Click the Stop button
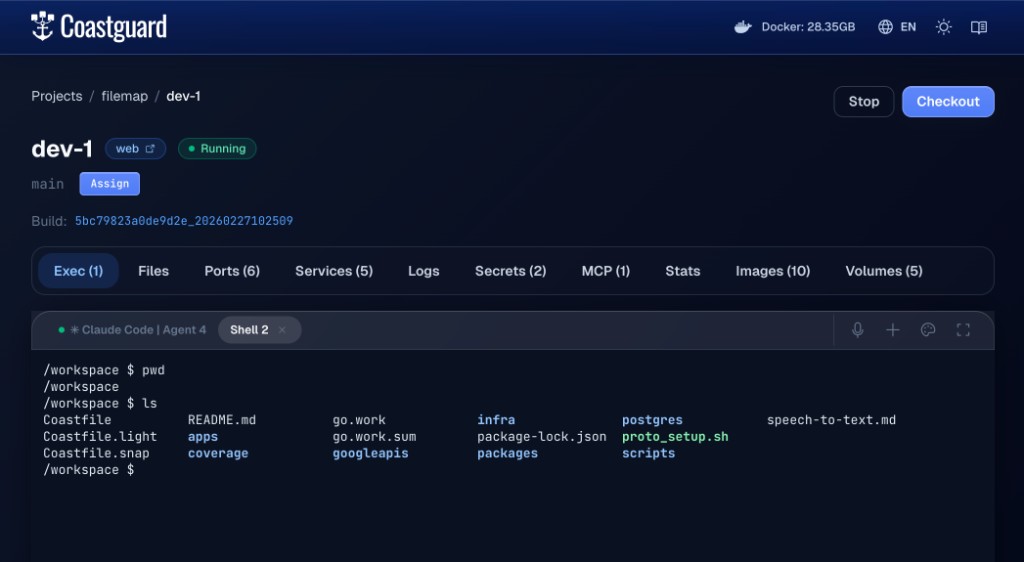Image resolution: width=1024 pixels, height=562 pixels. 863,102
